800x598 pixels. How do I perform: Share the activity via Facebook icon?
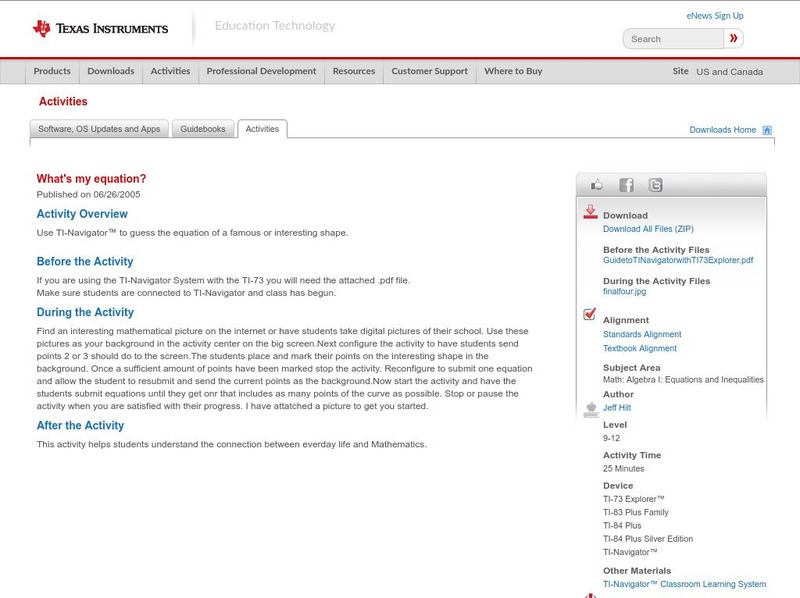(x=626, y=185)
